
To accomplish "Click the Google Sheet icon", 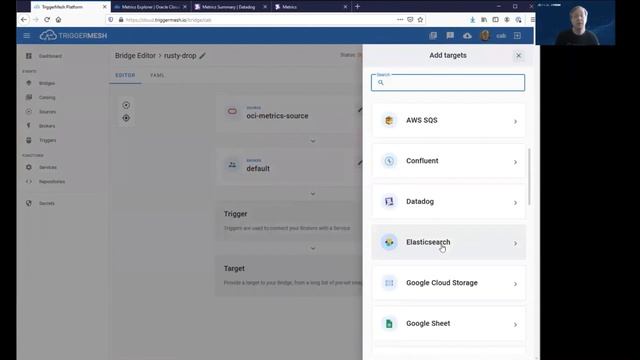I will click(389, 323).
